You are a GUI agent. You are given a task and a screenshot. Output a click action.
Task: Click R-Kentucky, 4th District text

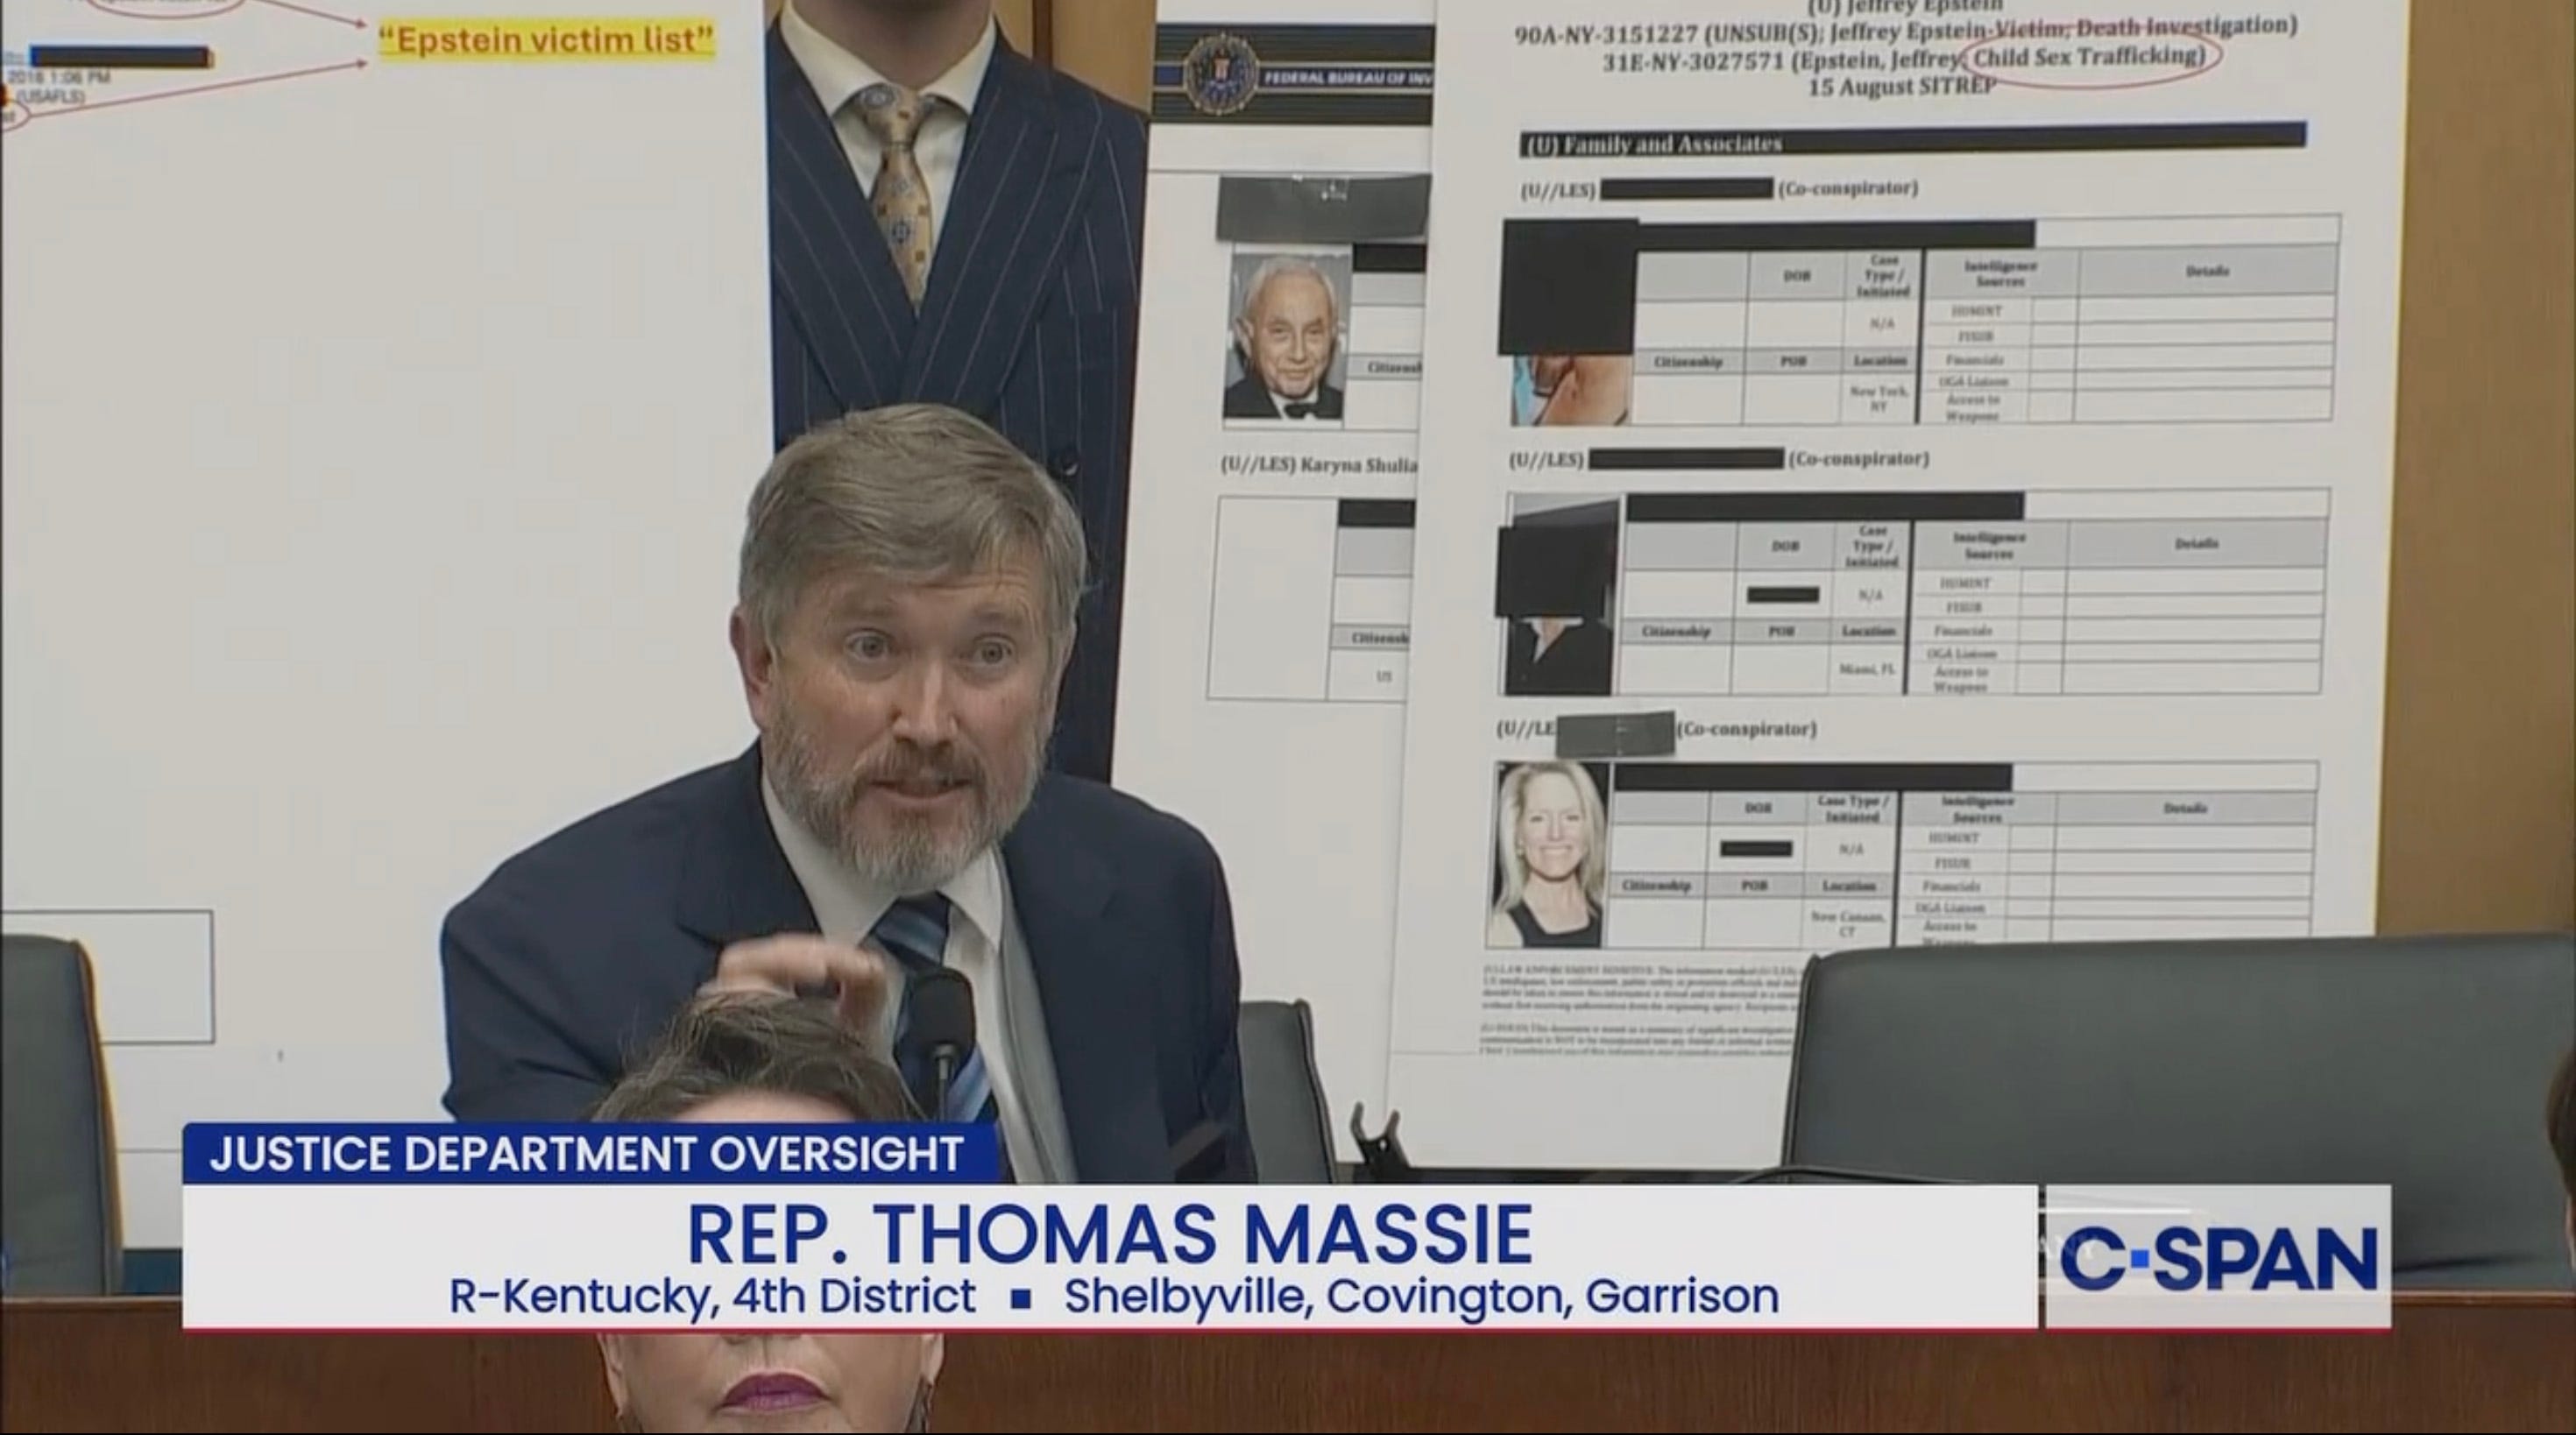pos(712,1297)
